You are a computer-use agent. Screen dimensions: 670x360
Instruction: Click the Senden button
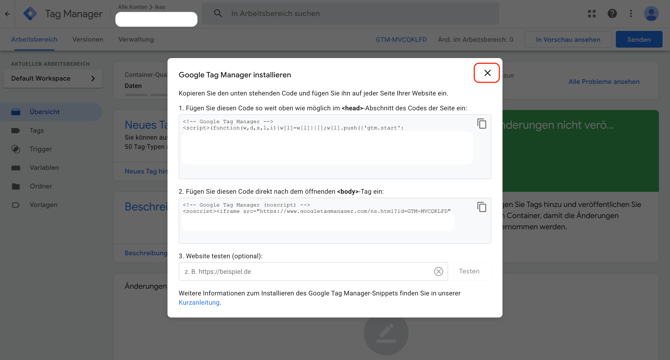coord(639,39)
